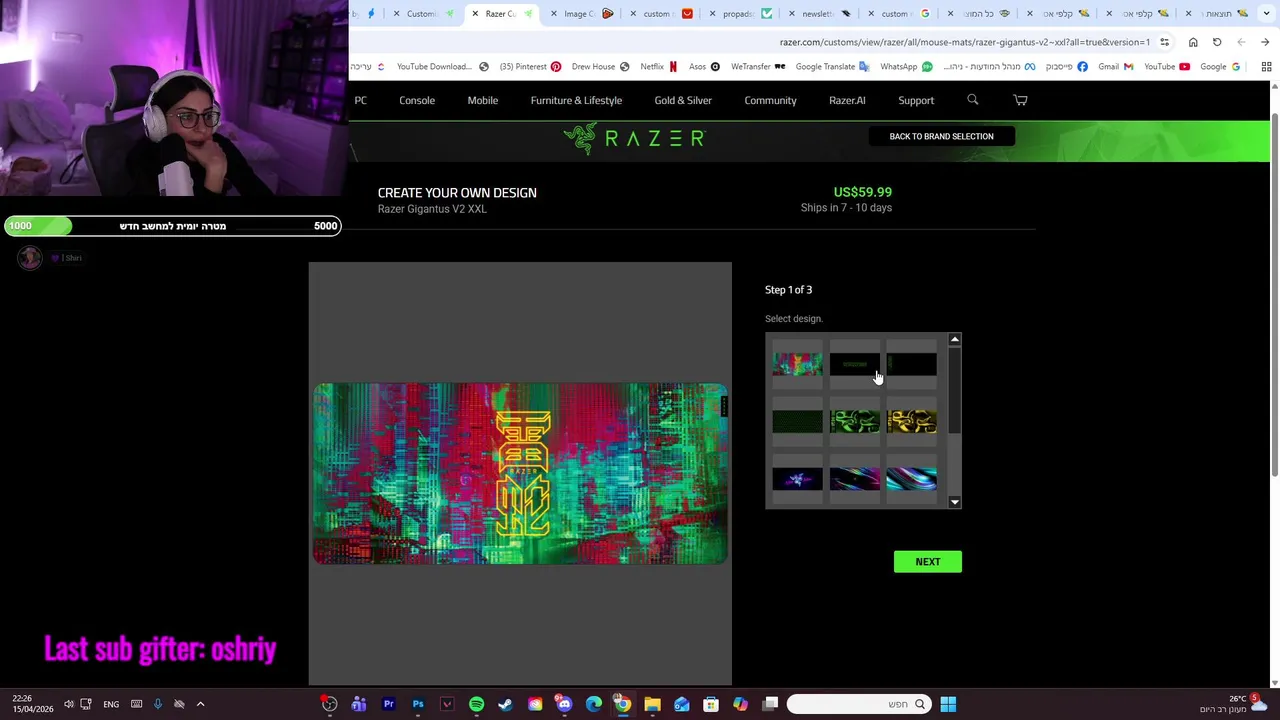Open the PC navigation menu
The height and width of the screenshot is (720, 1280).
[x=361, y=100]
